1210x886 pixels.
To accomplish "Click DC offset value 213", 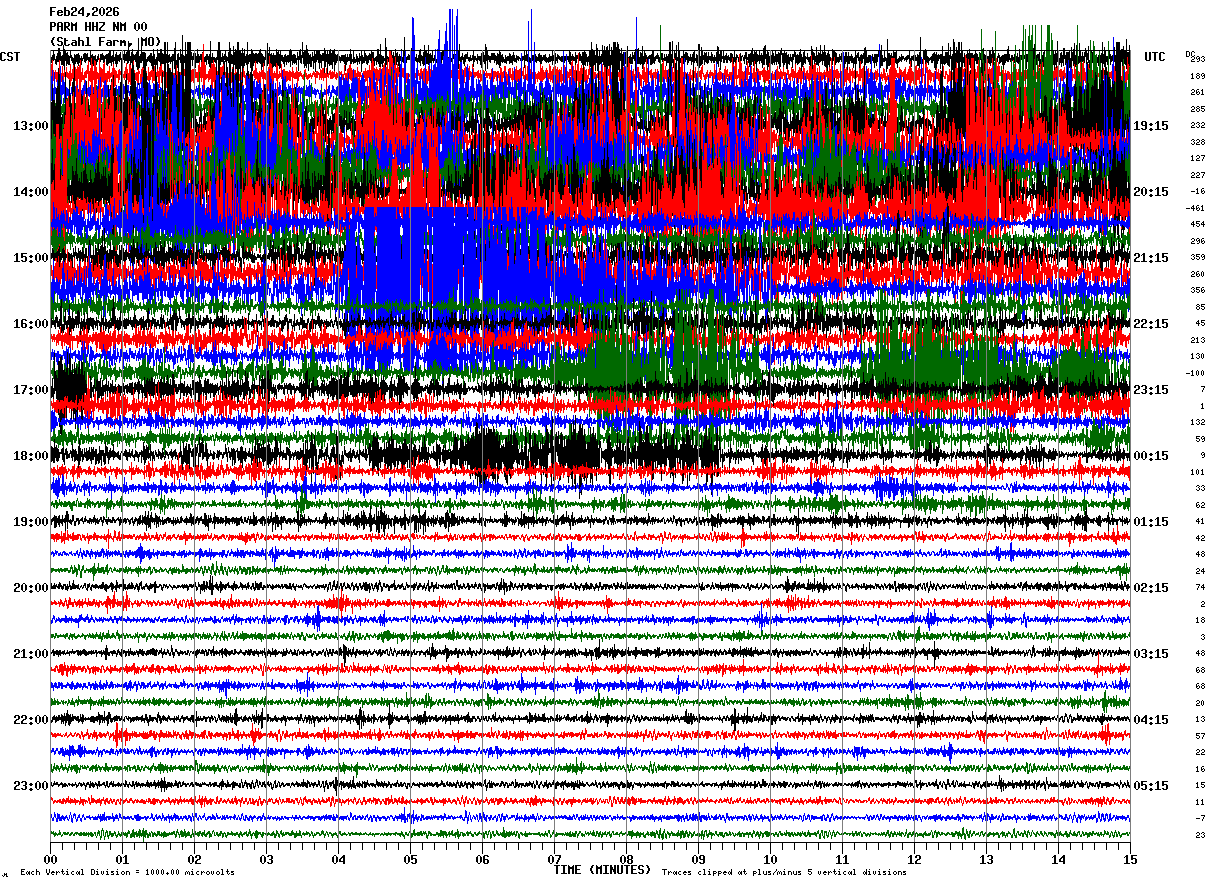I will pos(1197,340).
